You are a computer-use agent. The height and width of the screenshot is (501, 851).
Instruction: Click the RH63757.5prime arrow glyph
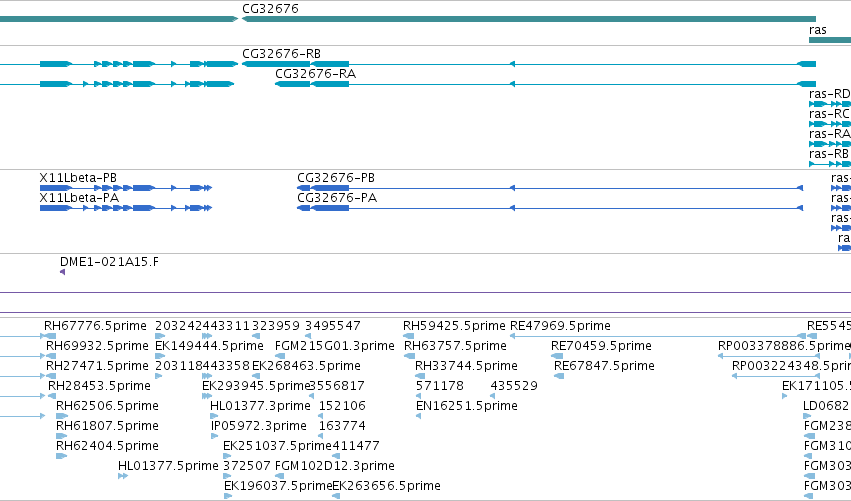pos(409,356)
